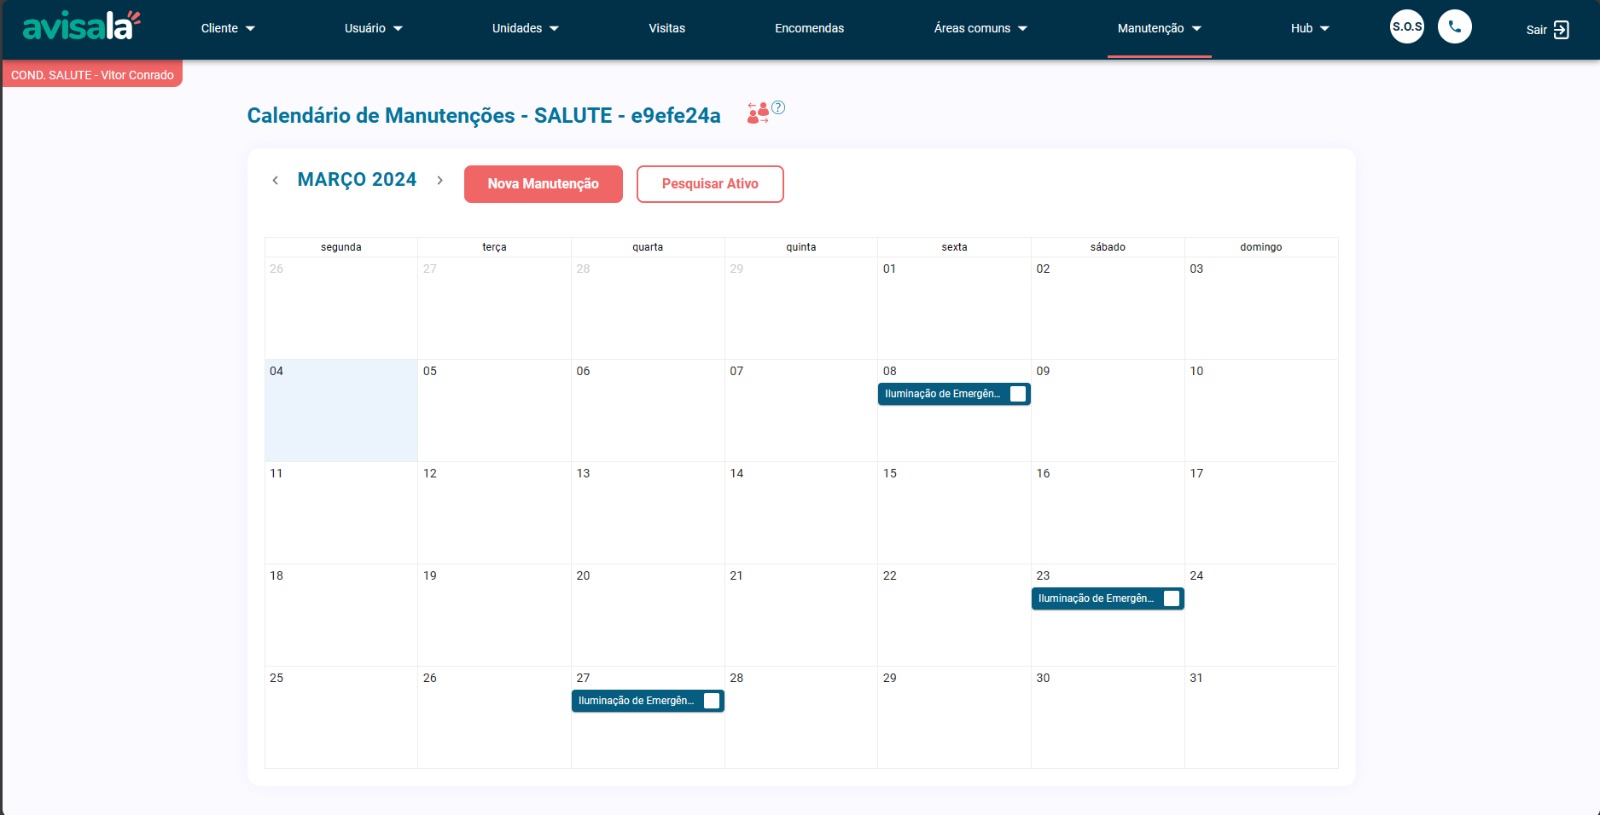1600x815 pixels.
Task: Expand the Usuário dropdown menu
Action: (373, 28)
